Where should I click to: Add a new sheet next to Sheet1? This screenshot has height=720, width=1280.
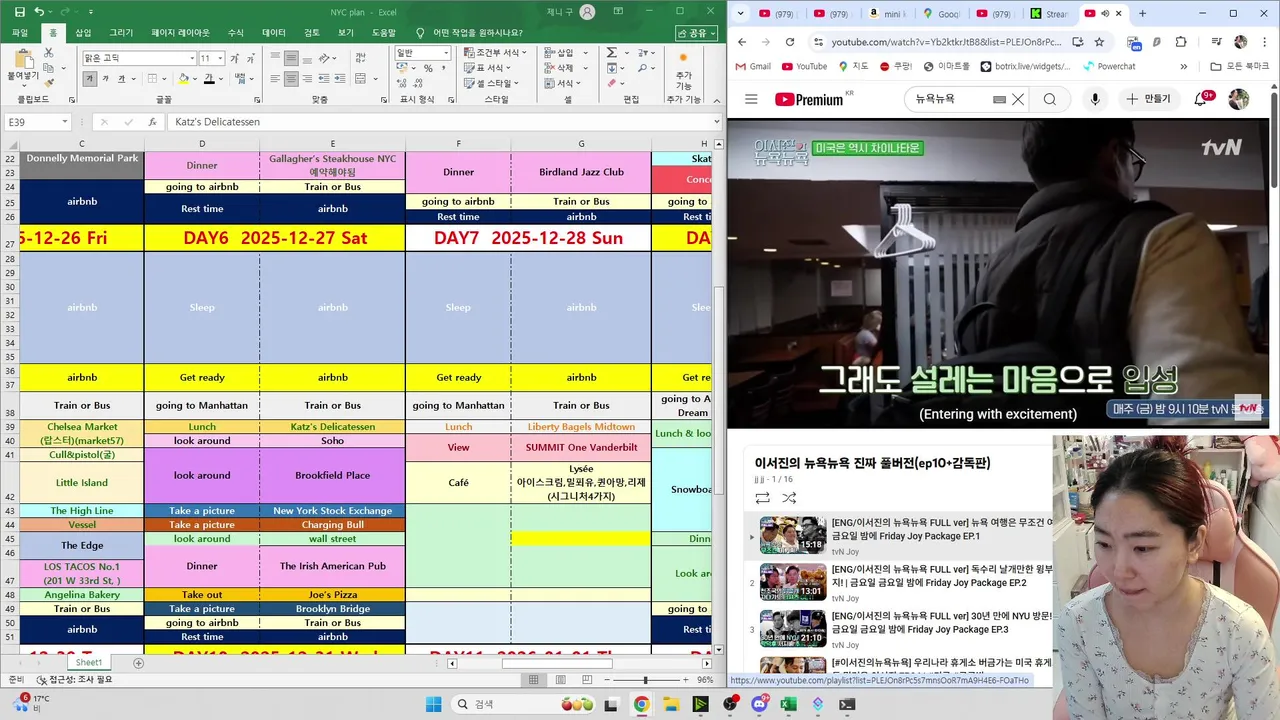pos(138,663)
